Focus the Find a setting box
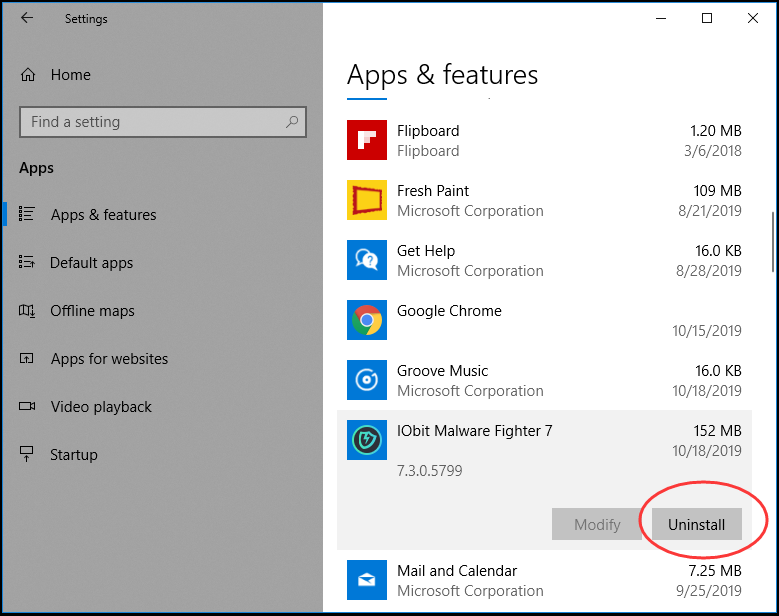 coord(163,122)
